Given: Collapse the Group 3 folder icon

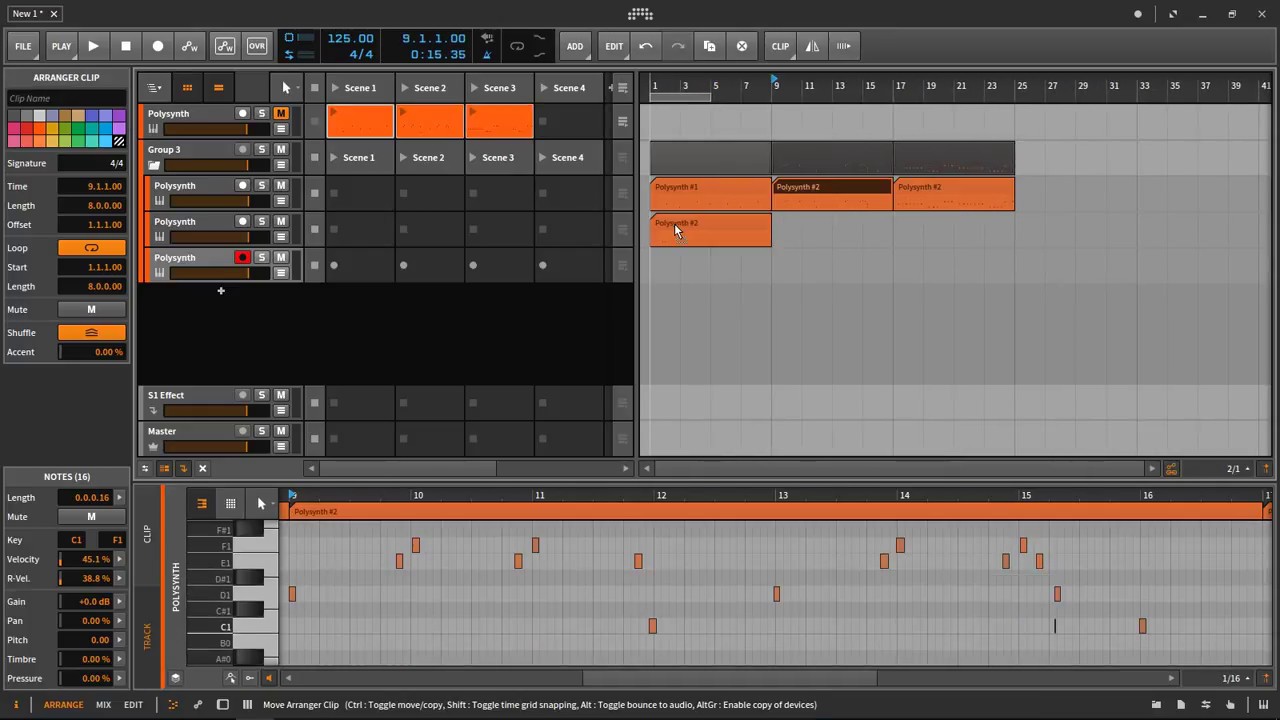Looking at the screenshot, I should [x=154, y=165].
